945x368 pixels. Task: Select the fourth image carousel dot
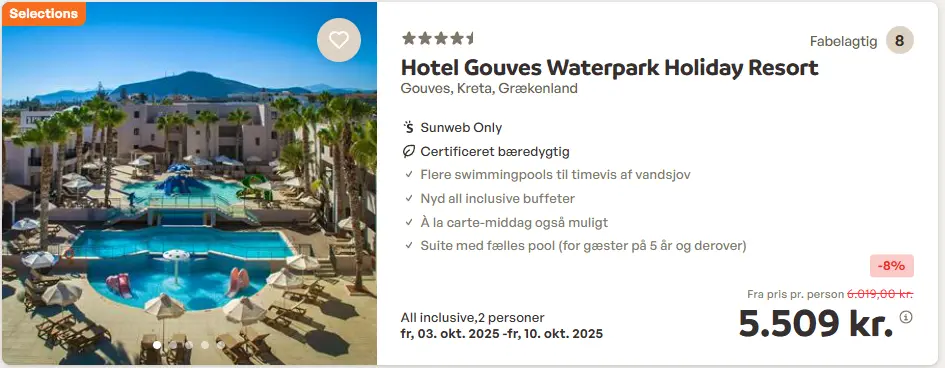pos(205,345)
